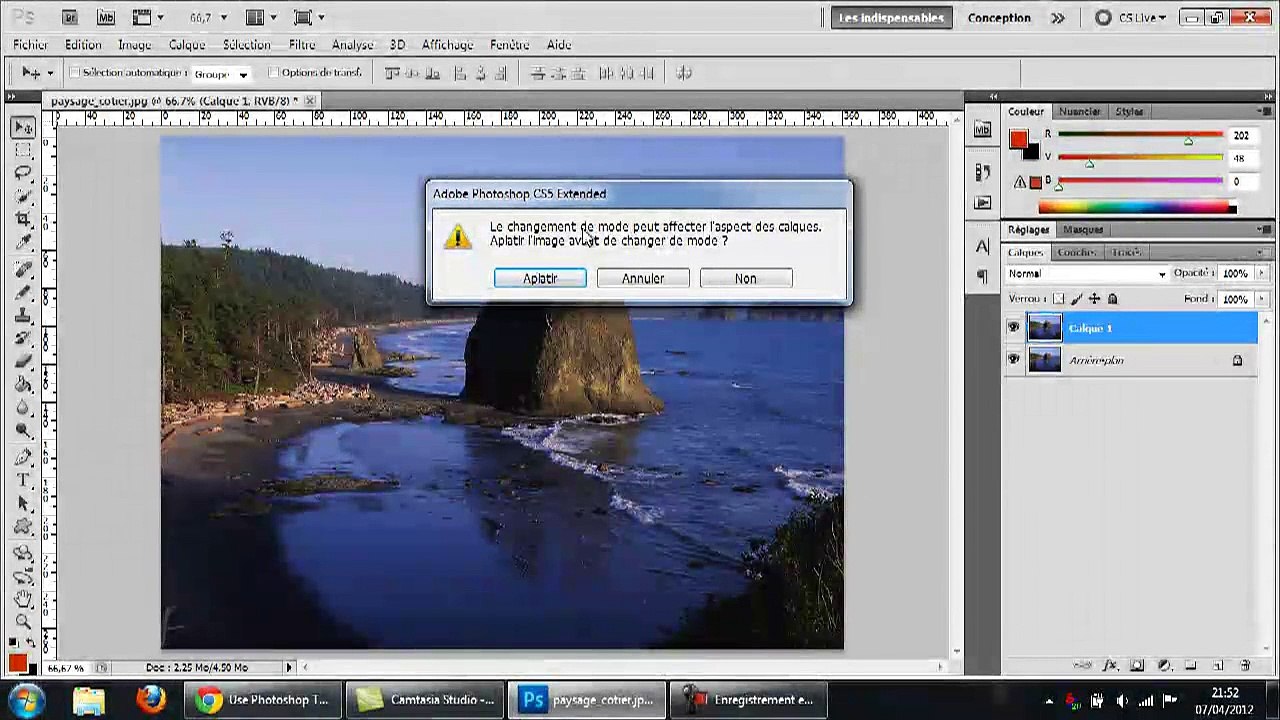Click the Aplatir button in the dialog
1280x720 pixels.
540,278
